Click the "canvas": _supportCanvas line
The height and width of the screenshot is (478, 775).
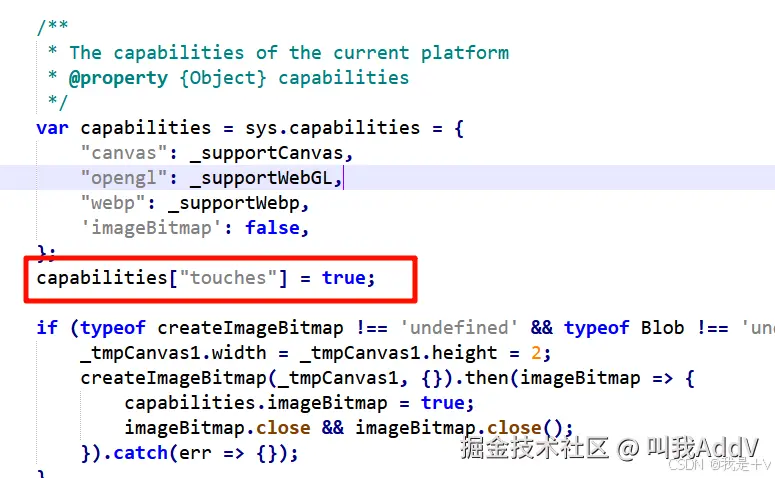coord(217,153)
